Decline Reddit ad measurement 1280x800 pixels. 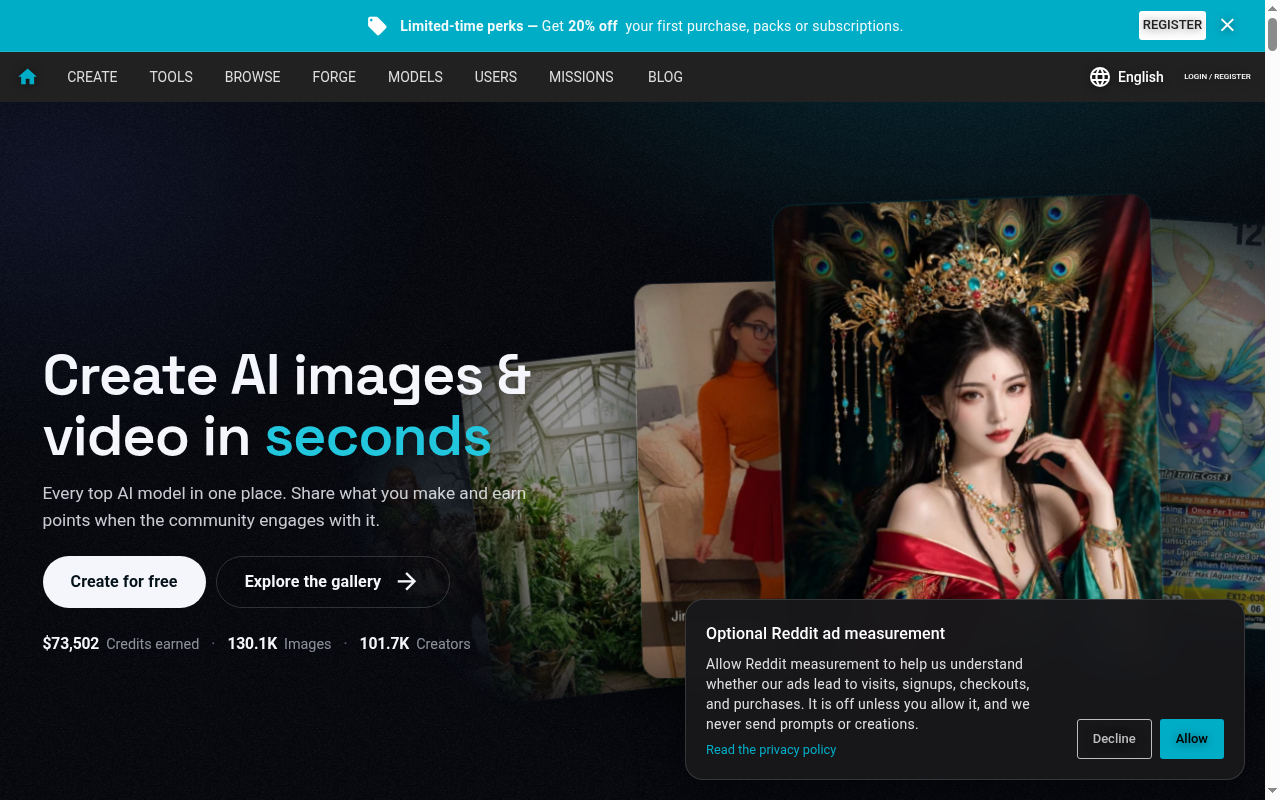tap(1114, 739)
